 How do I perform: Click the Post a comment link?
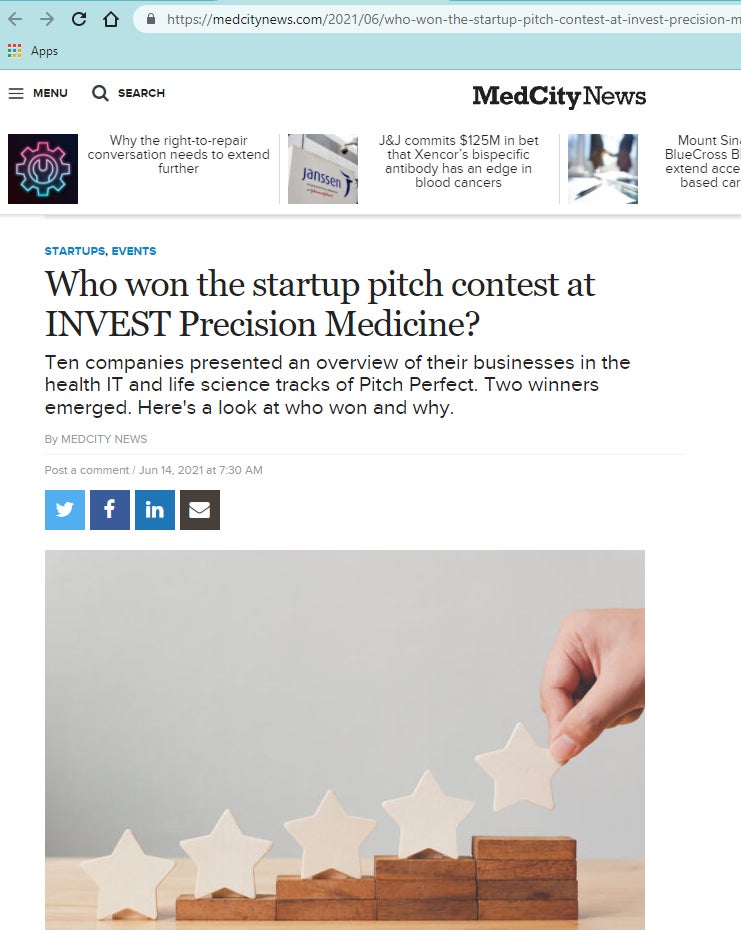[87, 470]
